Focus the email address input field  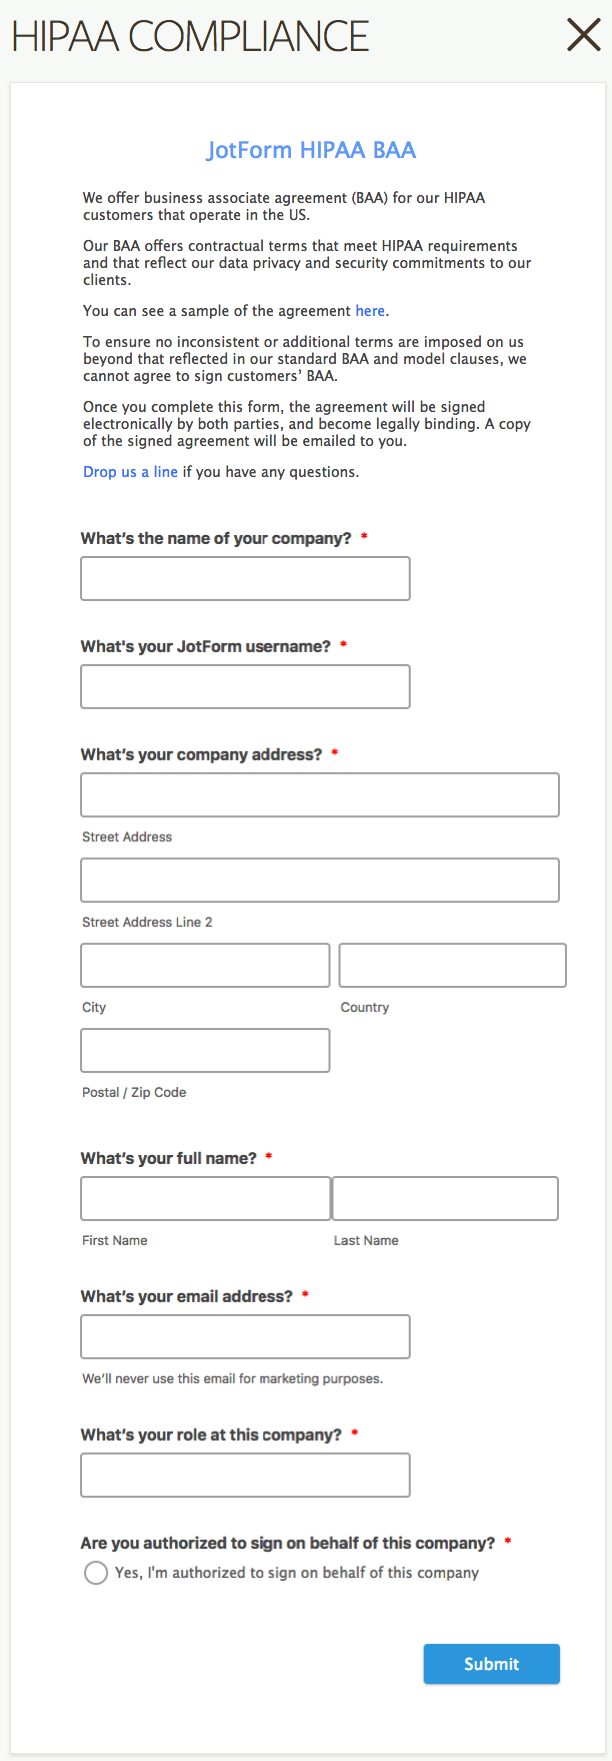tap(245, 1337)
